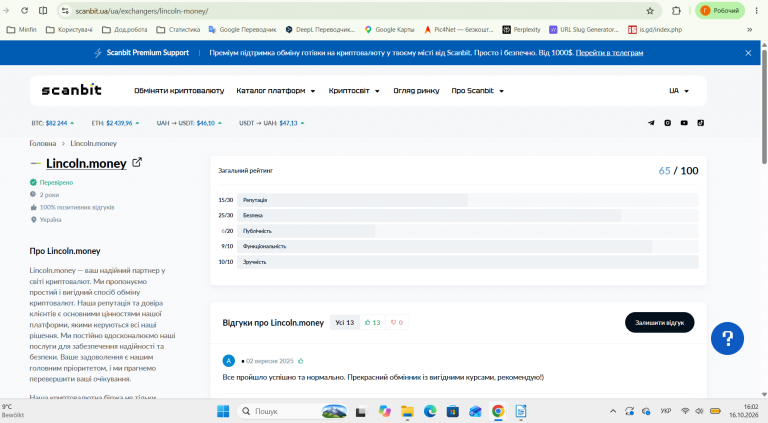Open the browser extensions puzzle icon

coord(676,11)
